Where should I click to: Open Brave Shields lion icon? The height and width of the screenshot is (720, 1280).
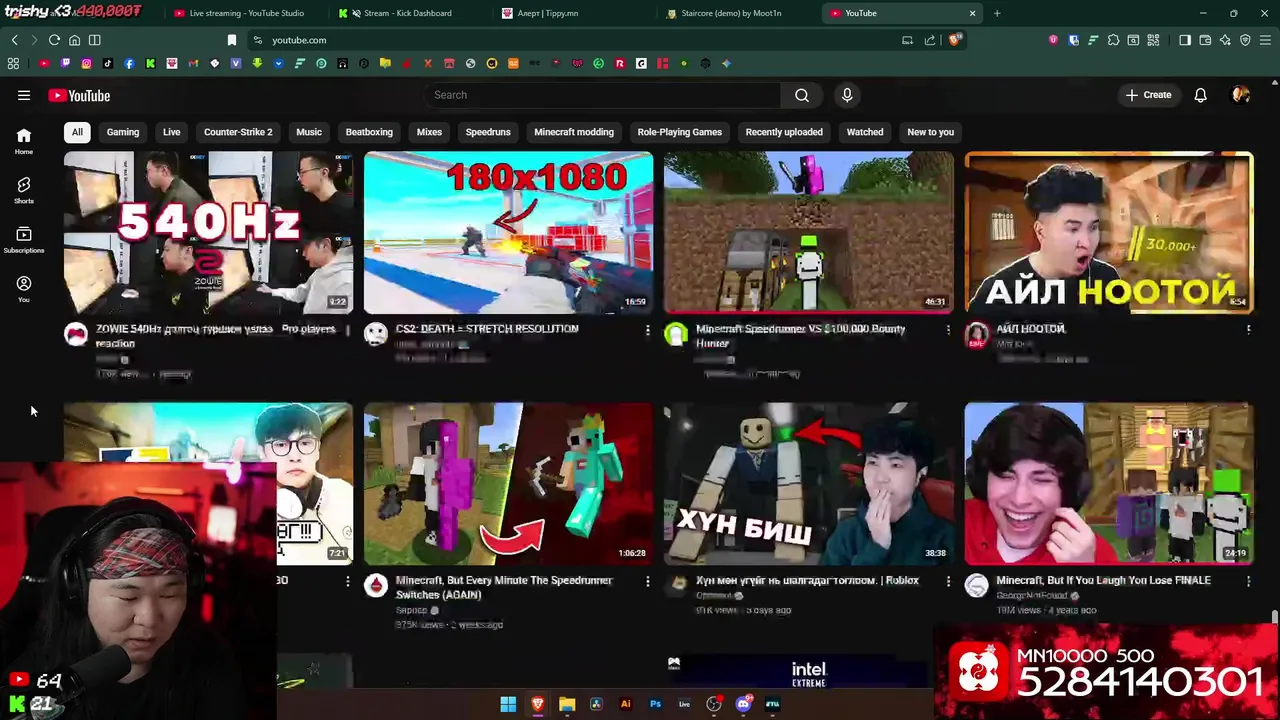click(x=955, y=40)
